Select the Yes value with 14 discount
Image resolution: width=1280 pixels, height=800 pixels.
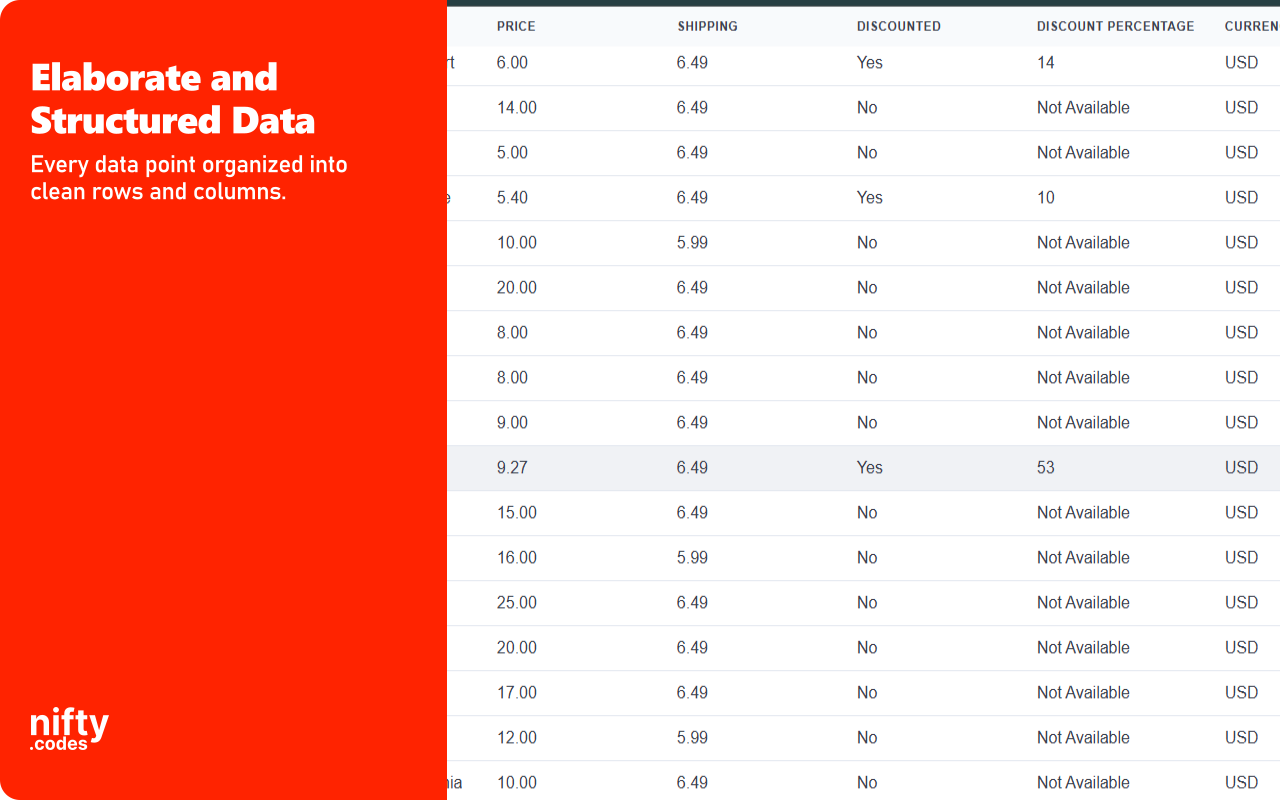(869, 62)
